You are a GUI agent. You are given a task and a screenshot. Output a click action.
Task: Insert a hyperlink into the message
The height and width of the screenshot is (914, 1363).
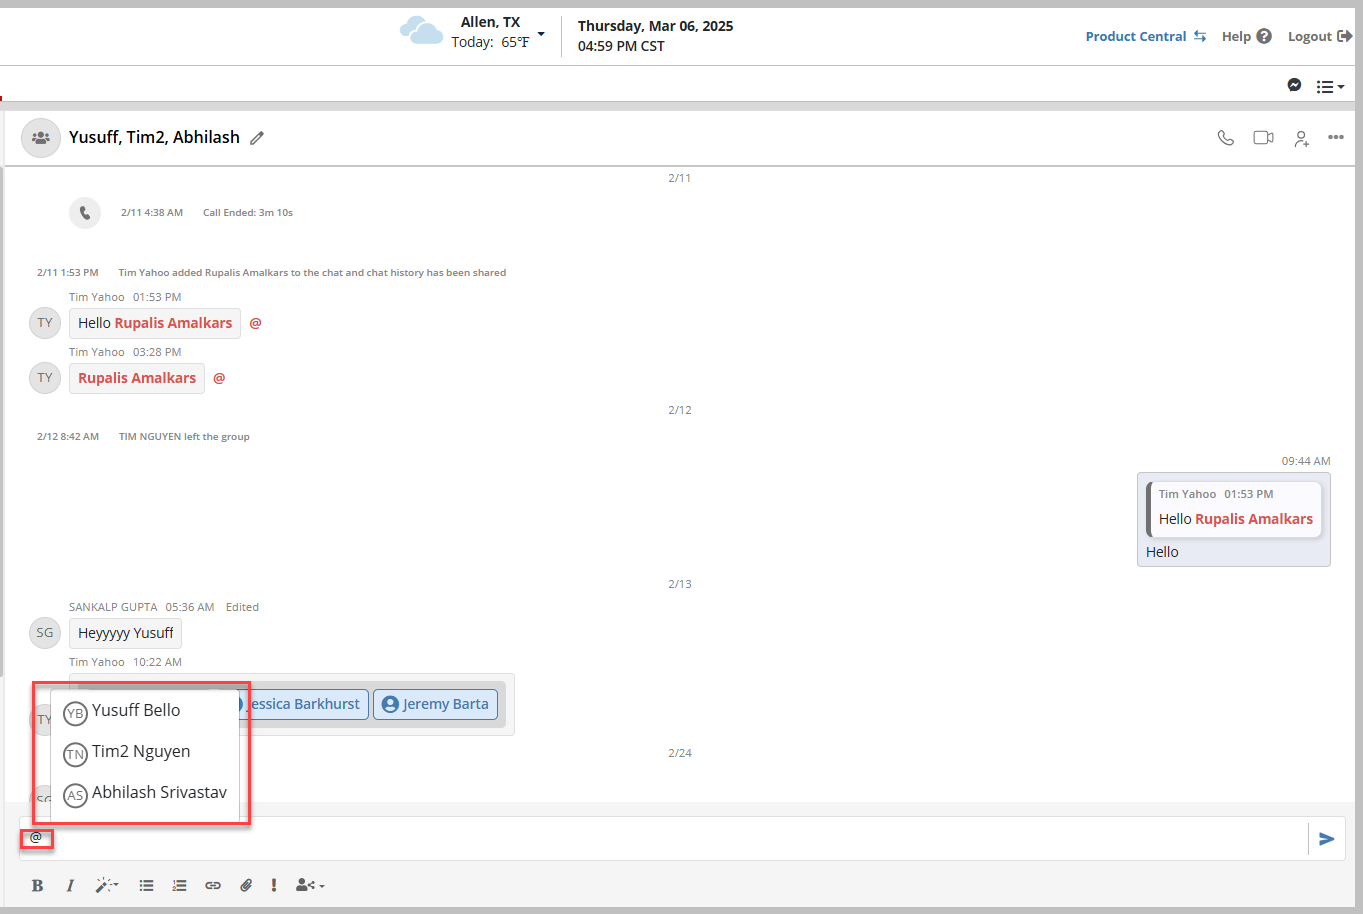(x=213, y=885)
